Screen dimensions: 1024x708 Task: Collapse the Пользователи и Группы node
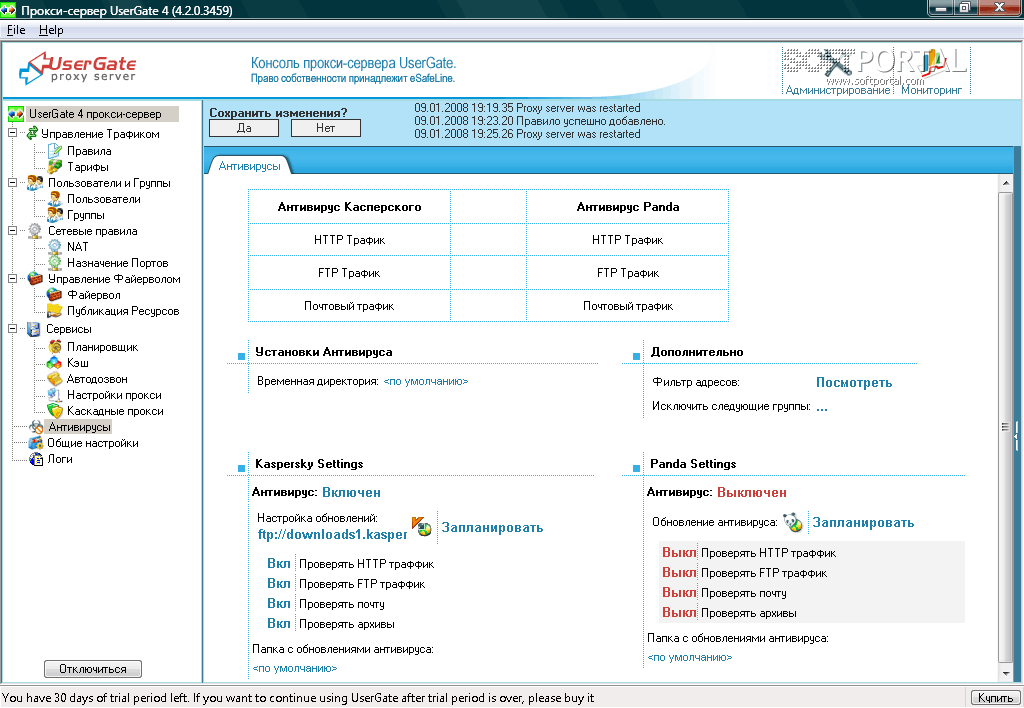click(12, 183)
